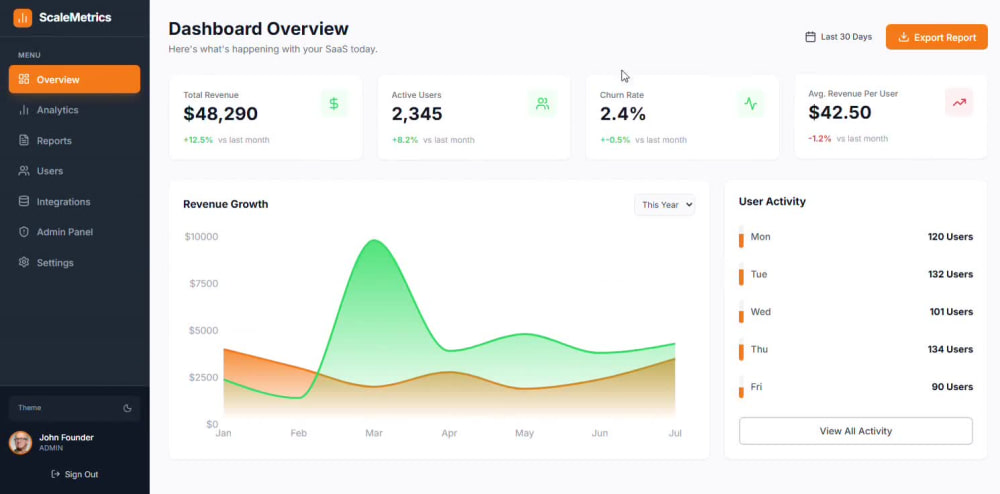
Task: Open the This Year dropdown
Action: (665, 205)
